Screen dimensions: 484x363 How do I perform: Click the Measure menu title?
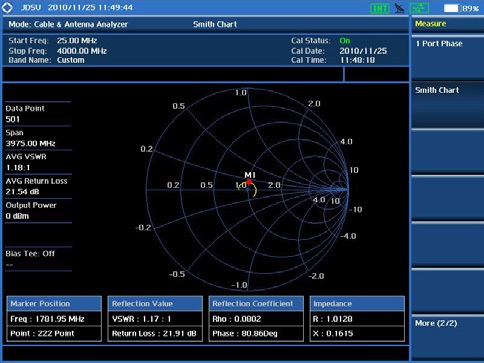click(430, 24)
